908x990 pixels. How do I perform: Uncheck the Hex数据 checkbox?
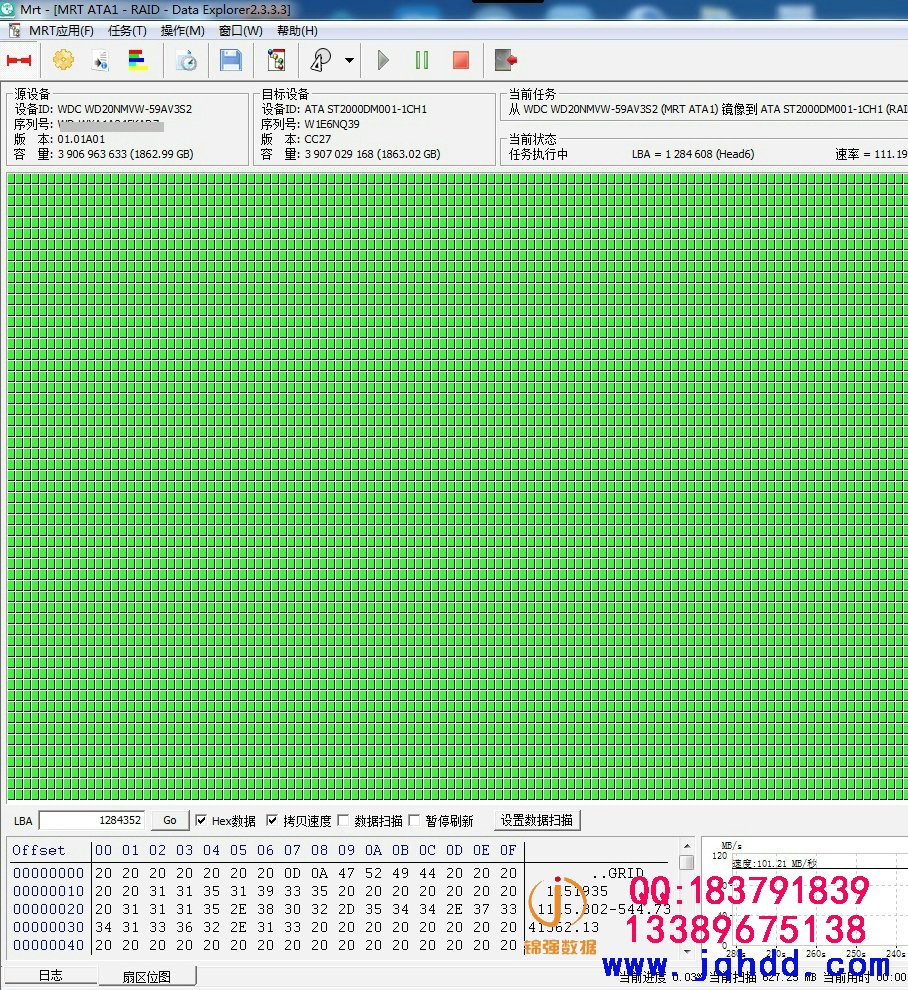point(201,820)
